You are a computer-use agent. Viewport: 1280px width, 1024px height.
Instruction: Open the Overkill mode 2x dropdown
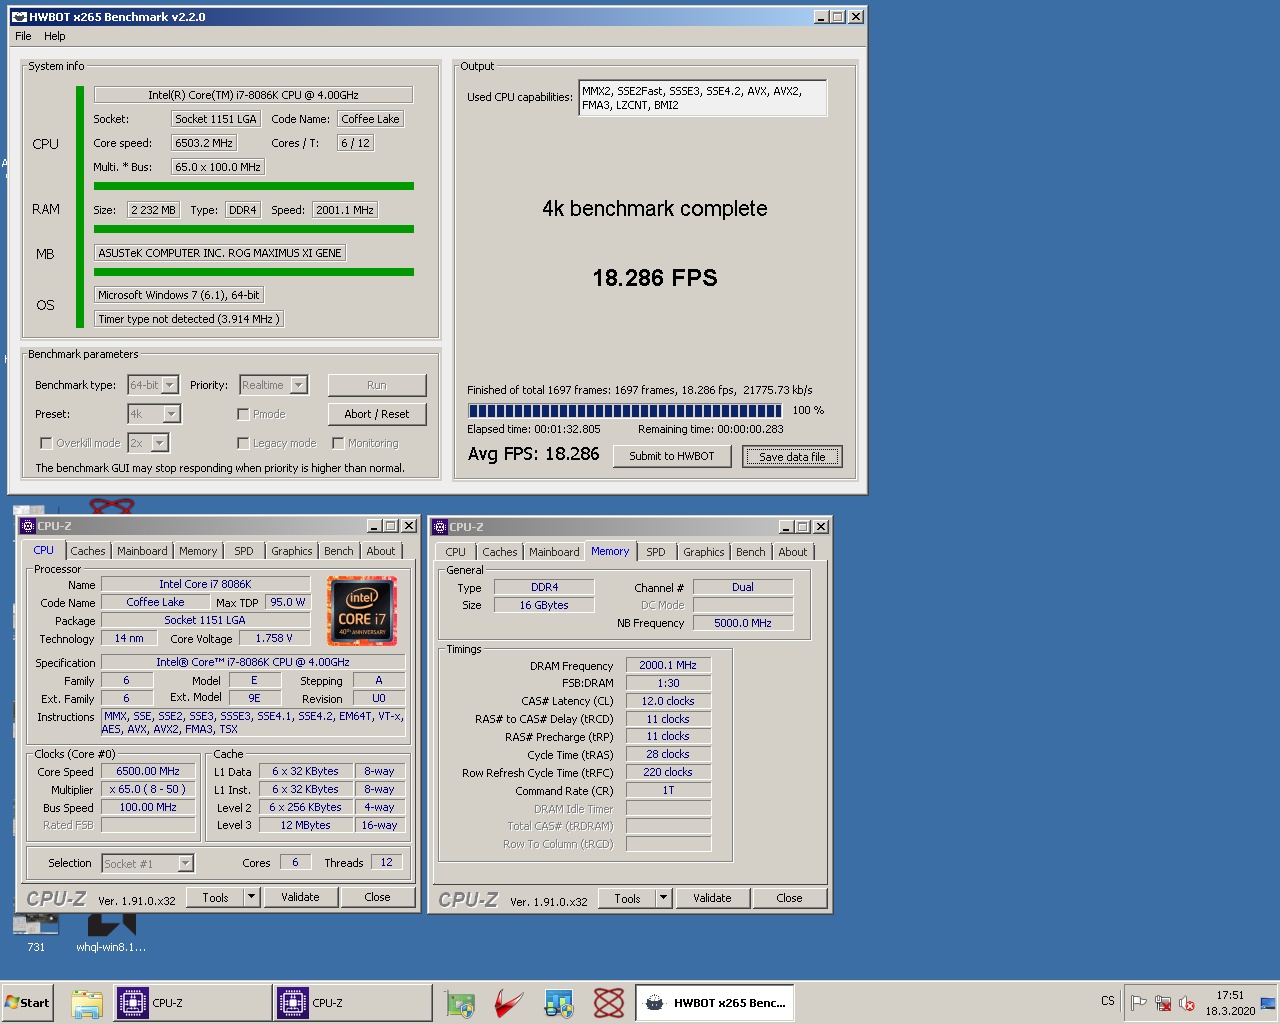click(159, 443)
